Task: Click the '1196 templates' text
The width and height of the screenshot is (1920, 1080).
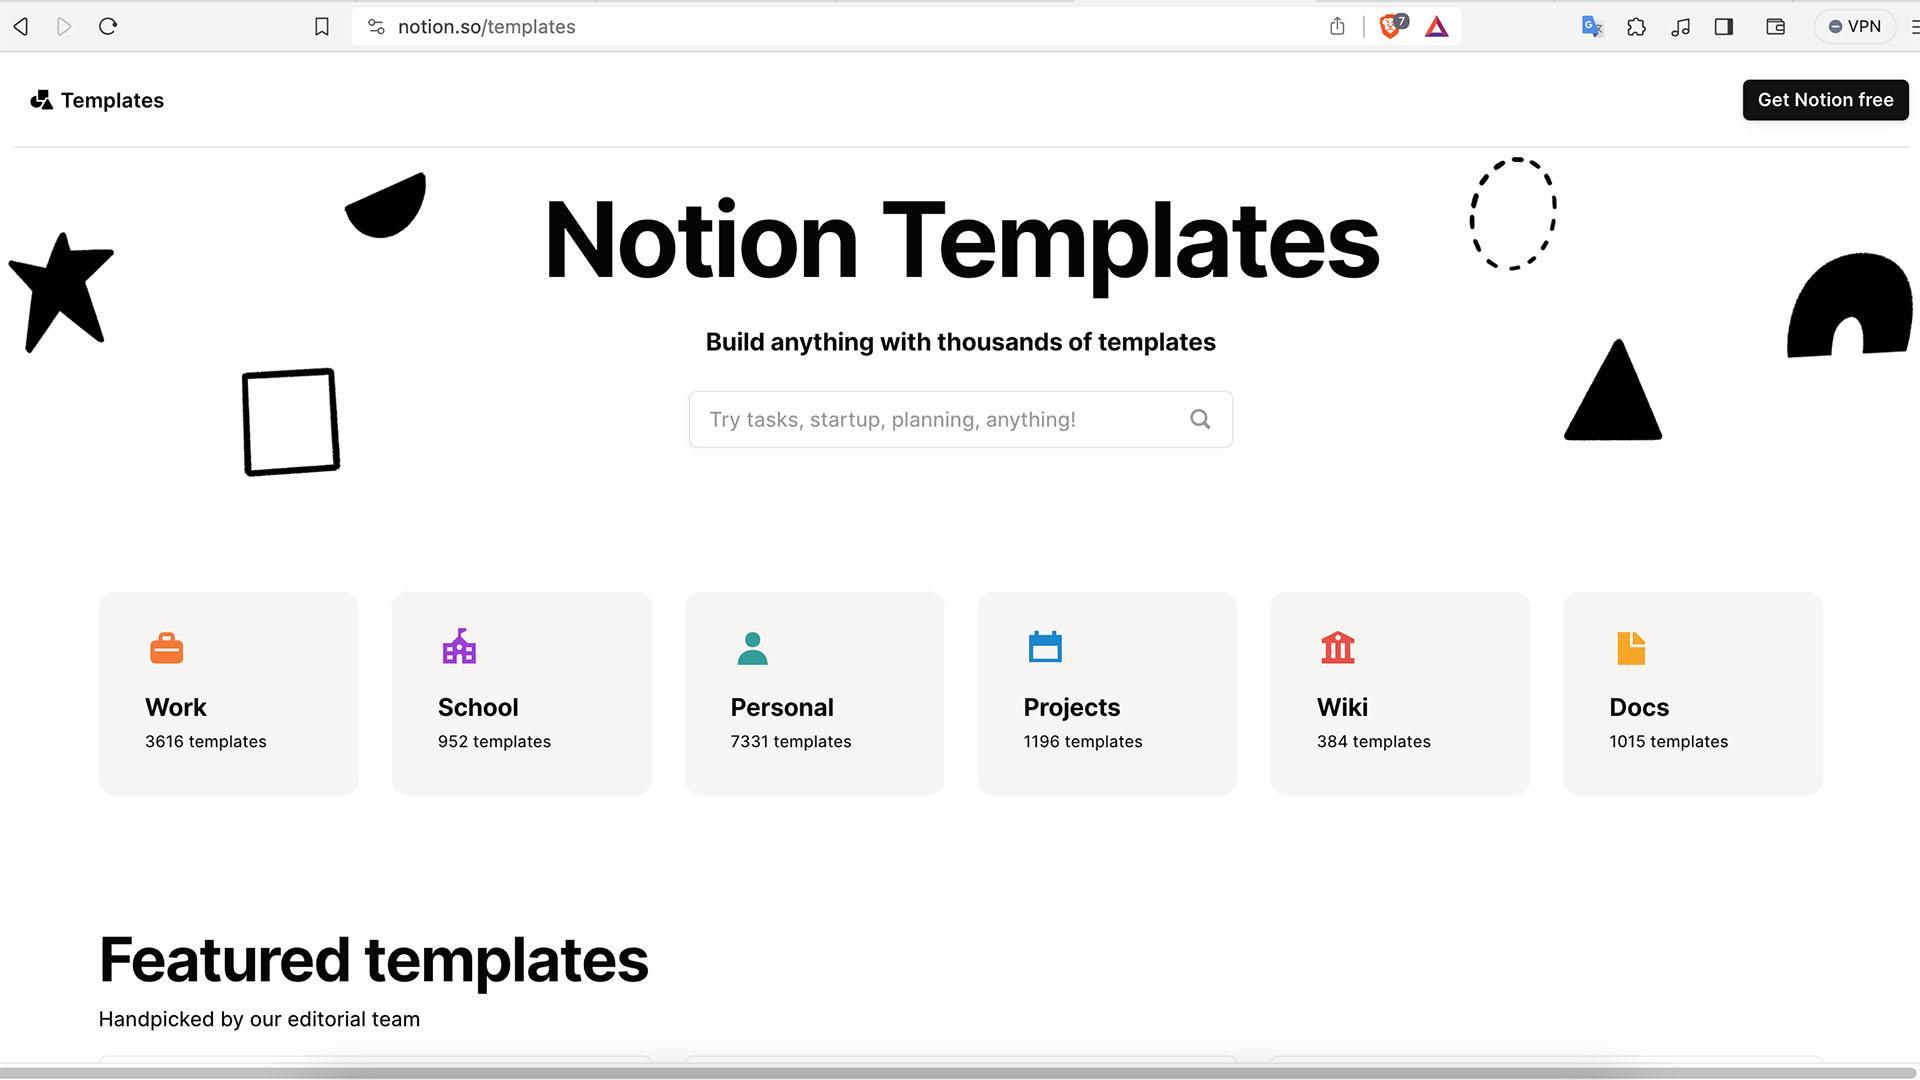Action: click(1083, 741)
